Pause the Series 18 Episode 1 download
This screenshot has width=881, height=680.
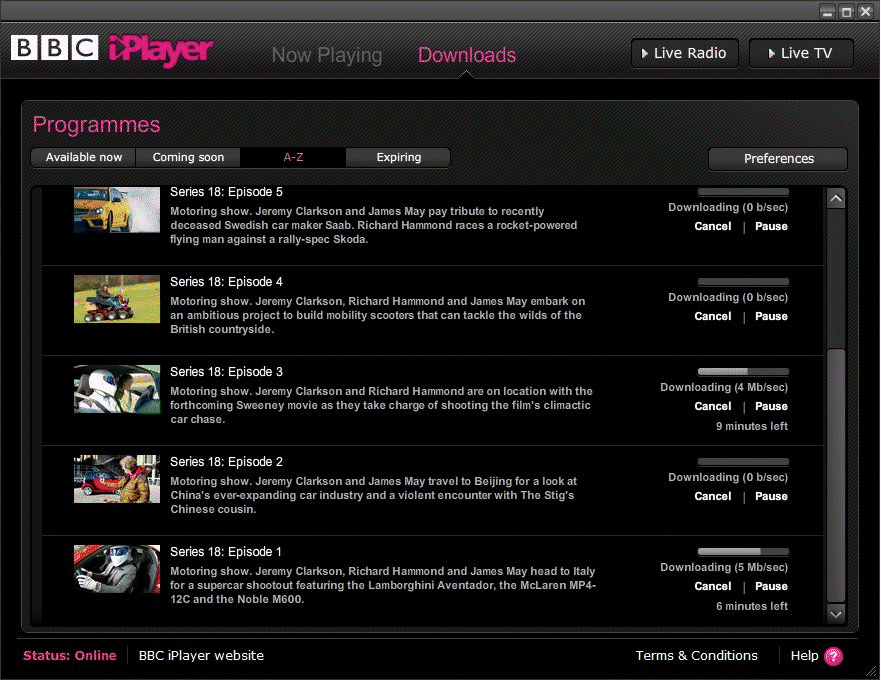[771, 587]
